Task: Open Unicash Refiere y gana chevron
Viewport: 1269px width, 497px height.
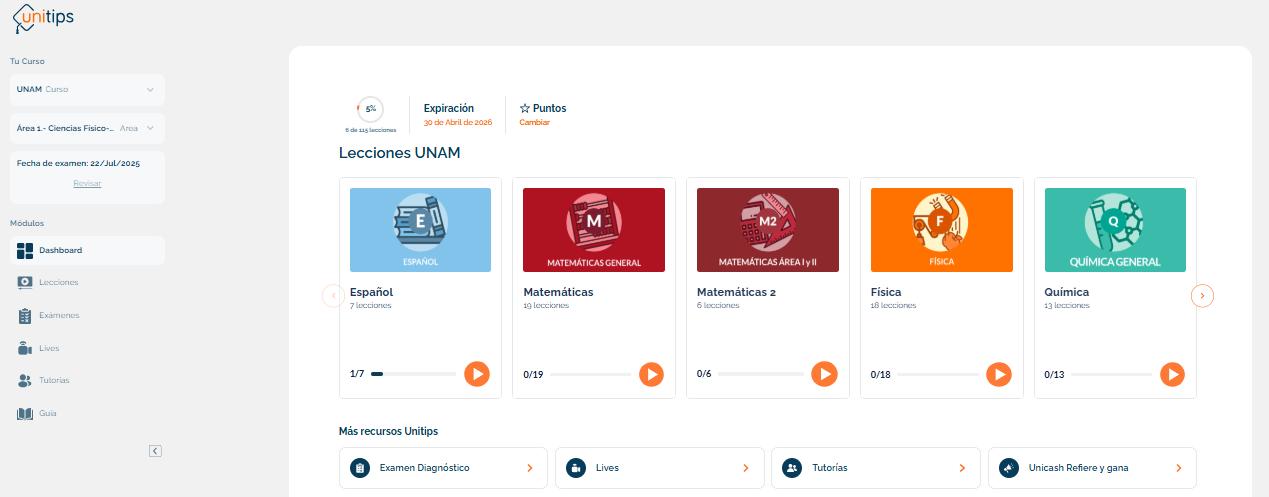Action: [1179, 468]
